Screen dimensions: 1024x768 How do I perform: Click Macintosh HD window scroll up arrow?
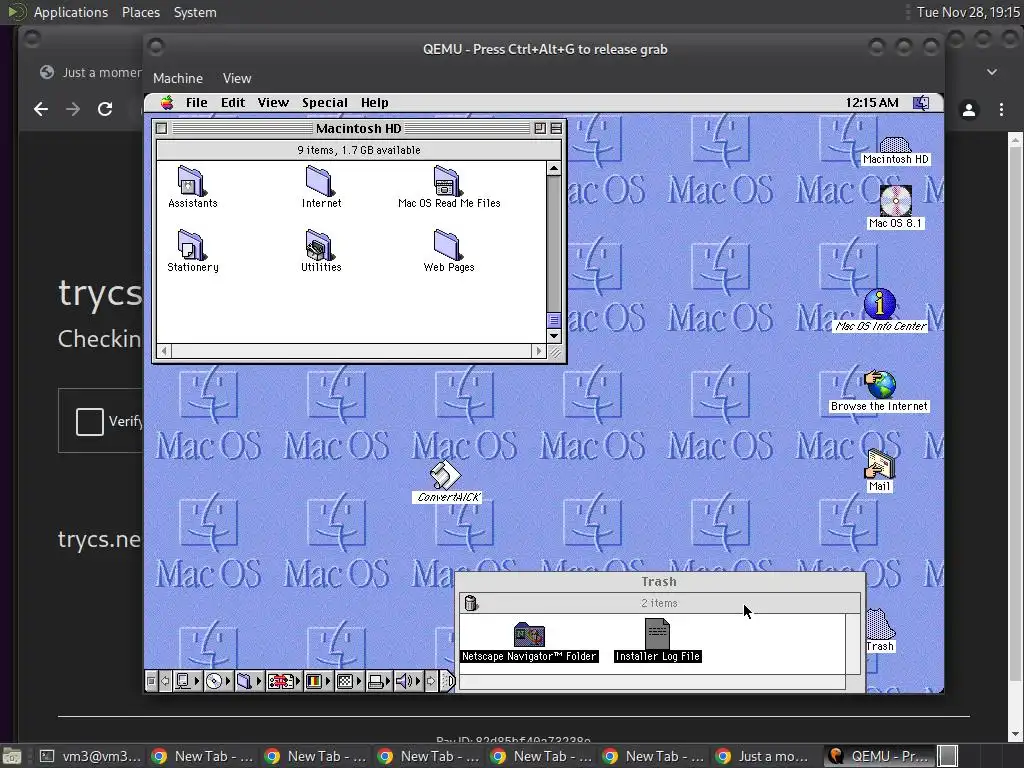click(x=554, y=168)
